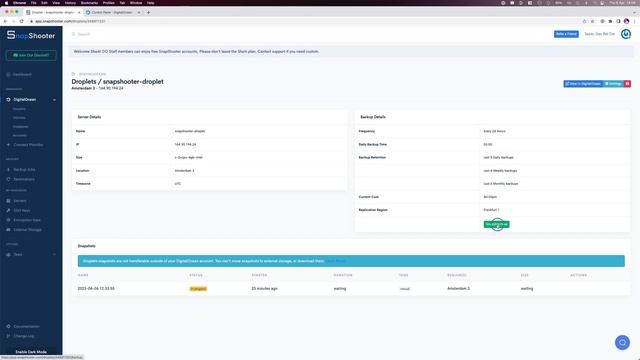Click the Servers sidebar icon

(8, 201)
